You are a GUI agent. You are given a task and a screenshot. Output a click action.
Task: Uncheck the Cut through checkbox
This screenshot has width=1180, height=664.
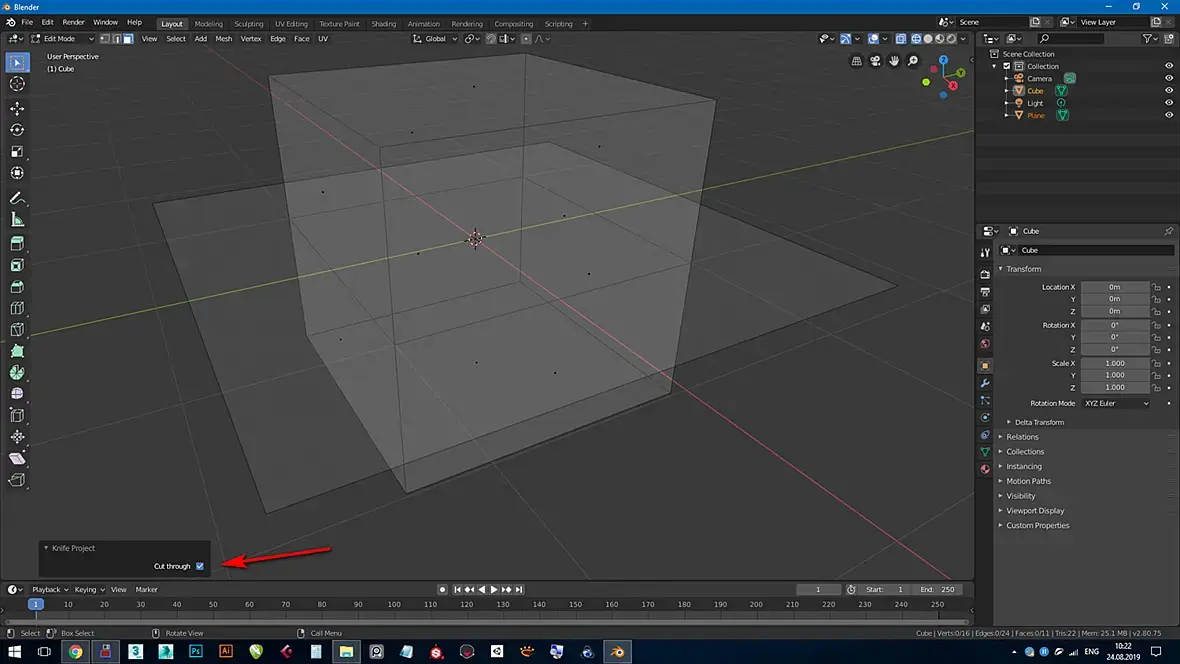click(x=200, y=566)
